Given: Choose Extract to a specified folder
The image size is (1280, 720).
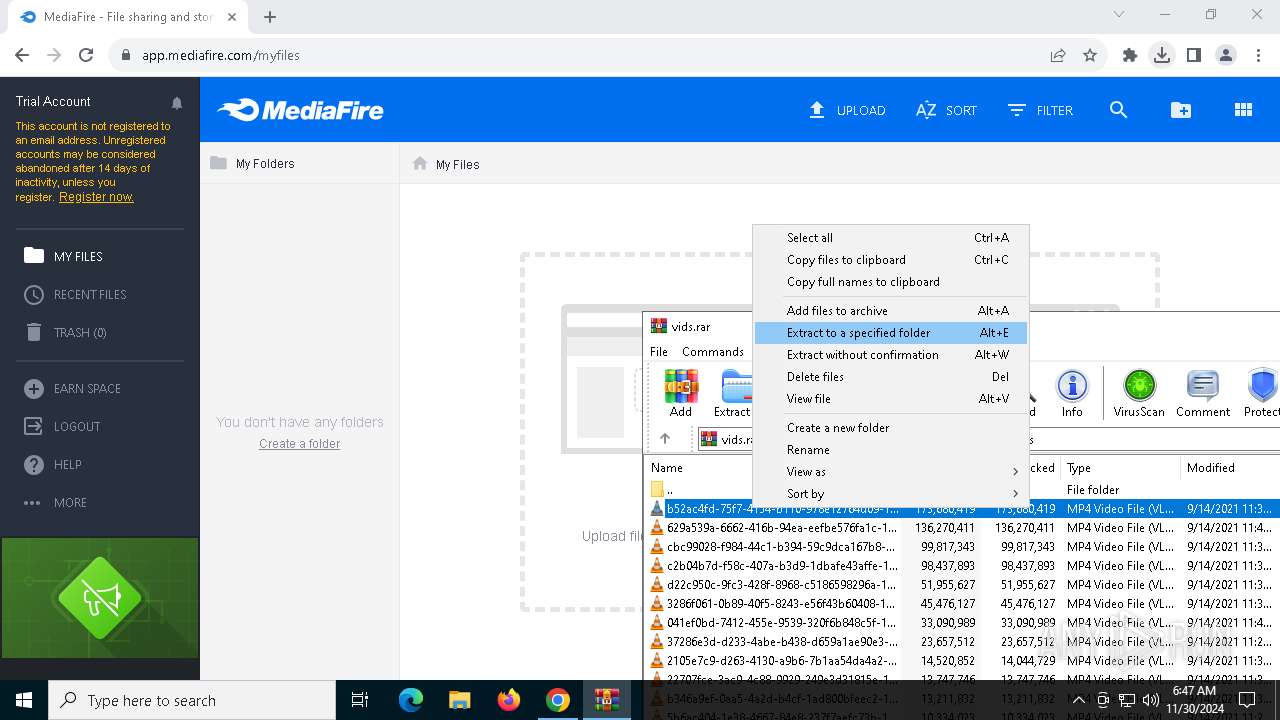Looking at the screenshot, I should pos(890,333).
